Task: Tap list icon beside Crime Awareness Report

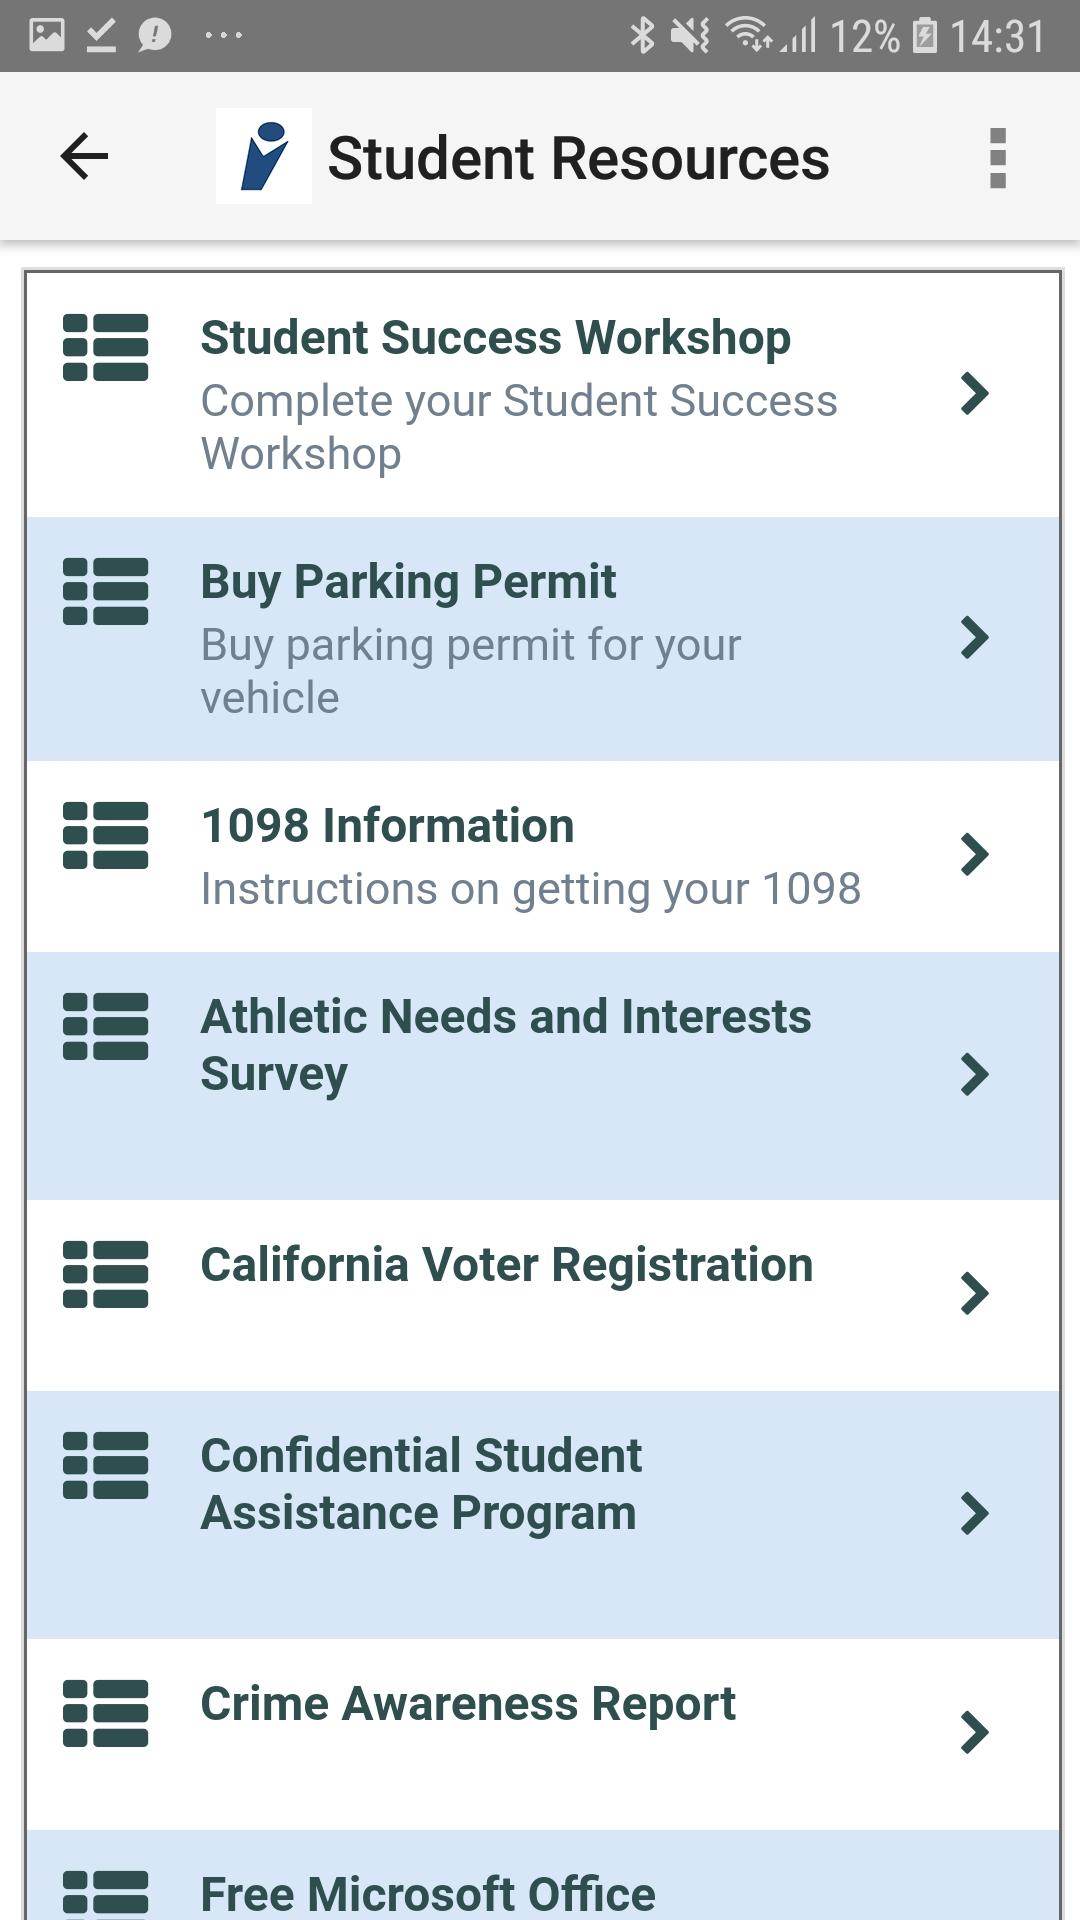Action: click(105, 1713)
